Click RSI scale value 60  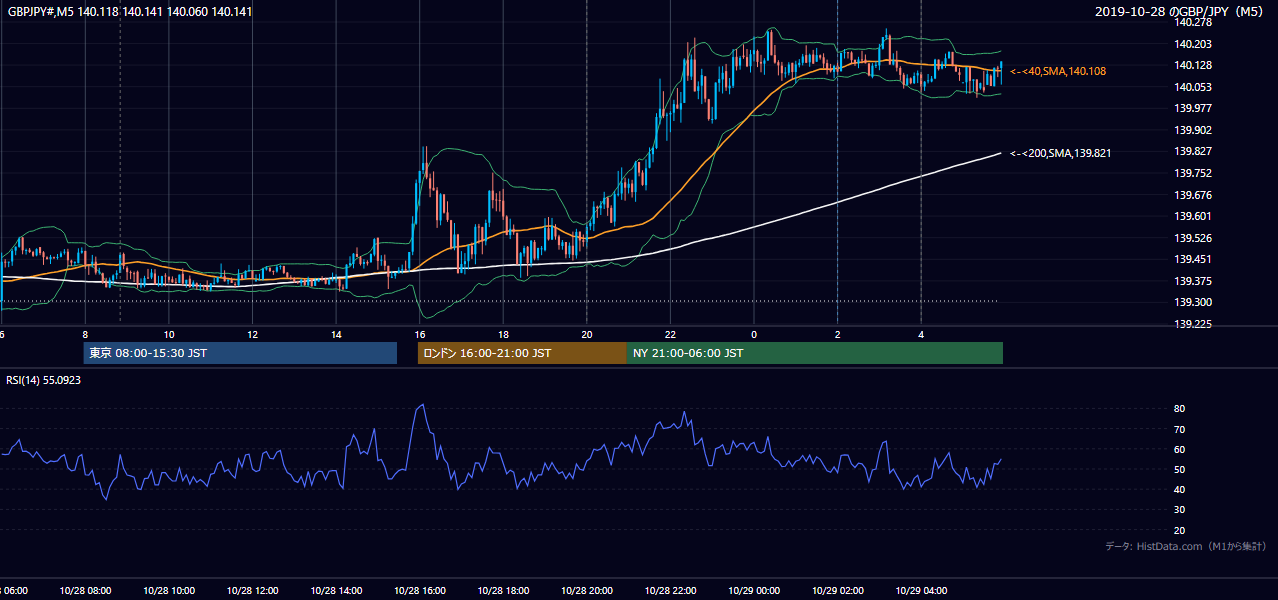[x=1180, y=449]
